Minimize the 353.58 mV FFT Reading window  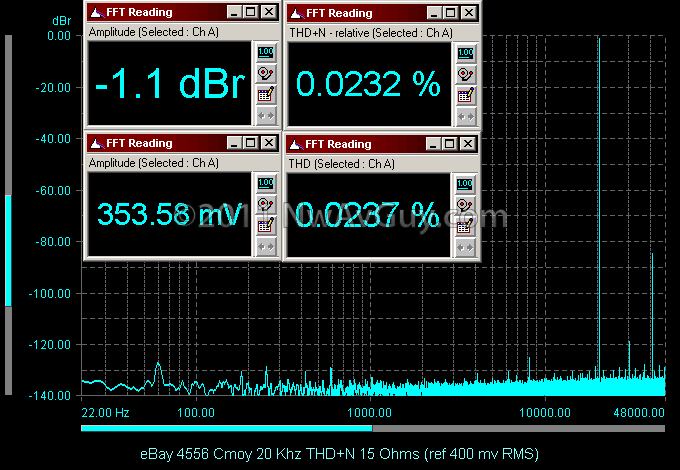tap(234, 143)
